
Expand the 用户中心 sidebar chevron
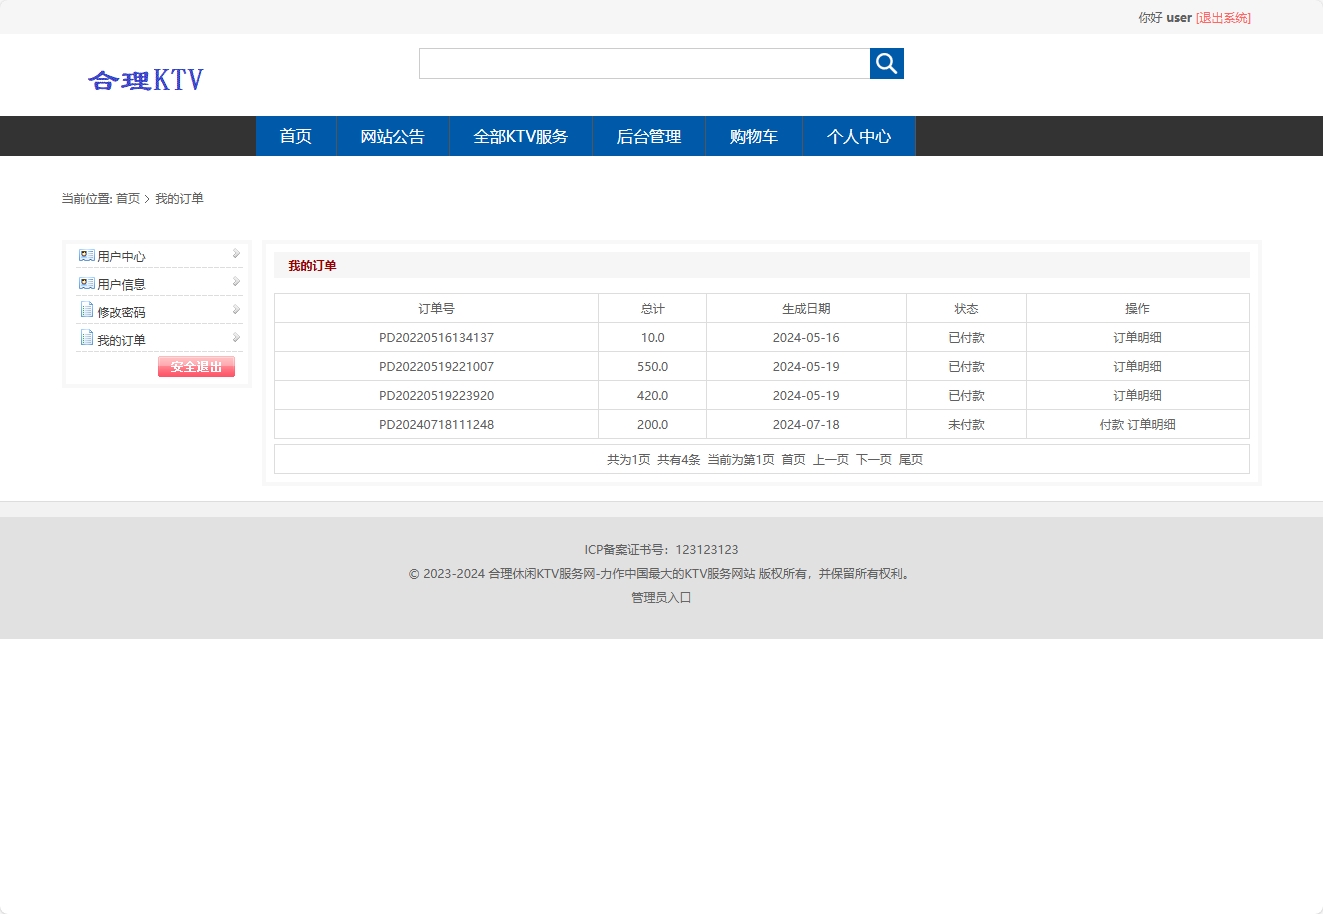[x=236, y=255]
